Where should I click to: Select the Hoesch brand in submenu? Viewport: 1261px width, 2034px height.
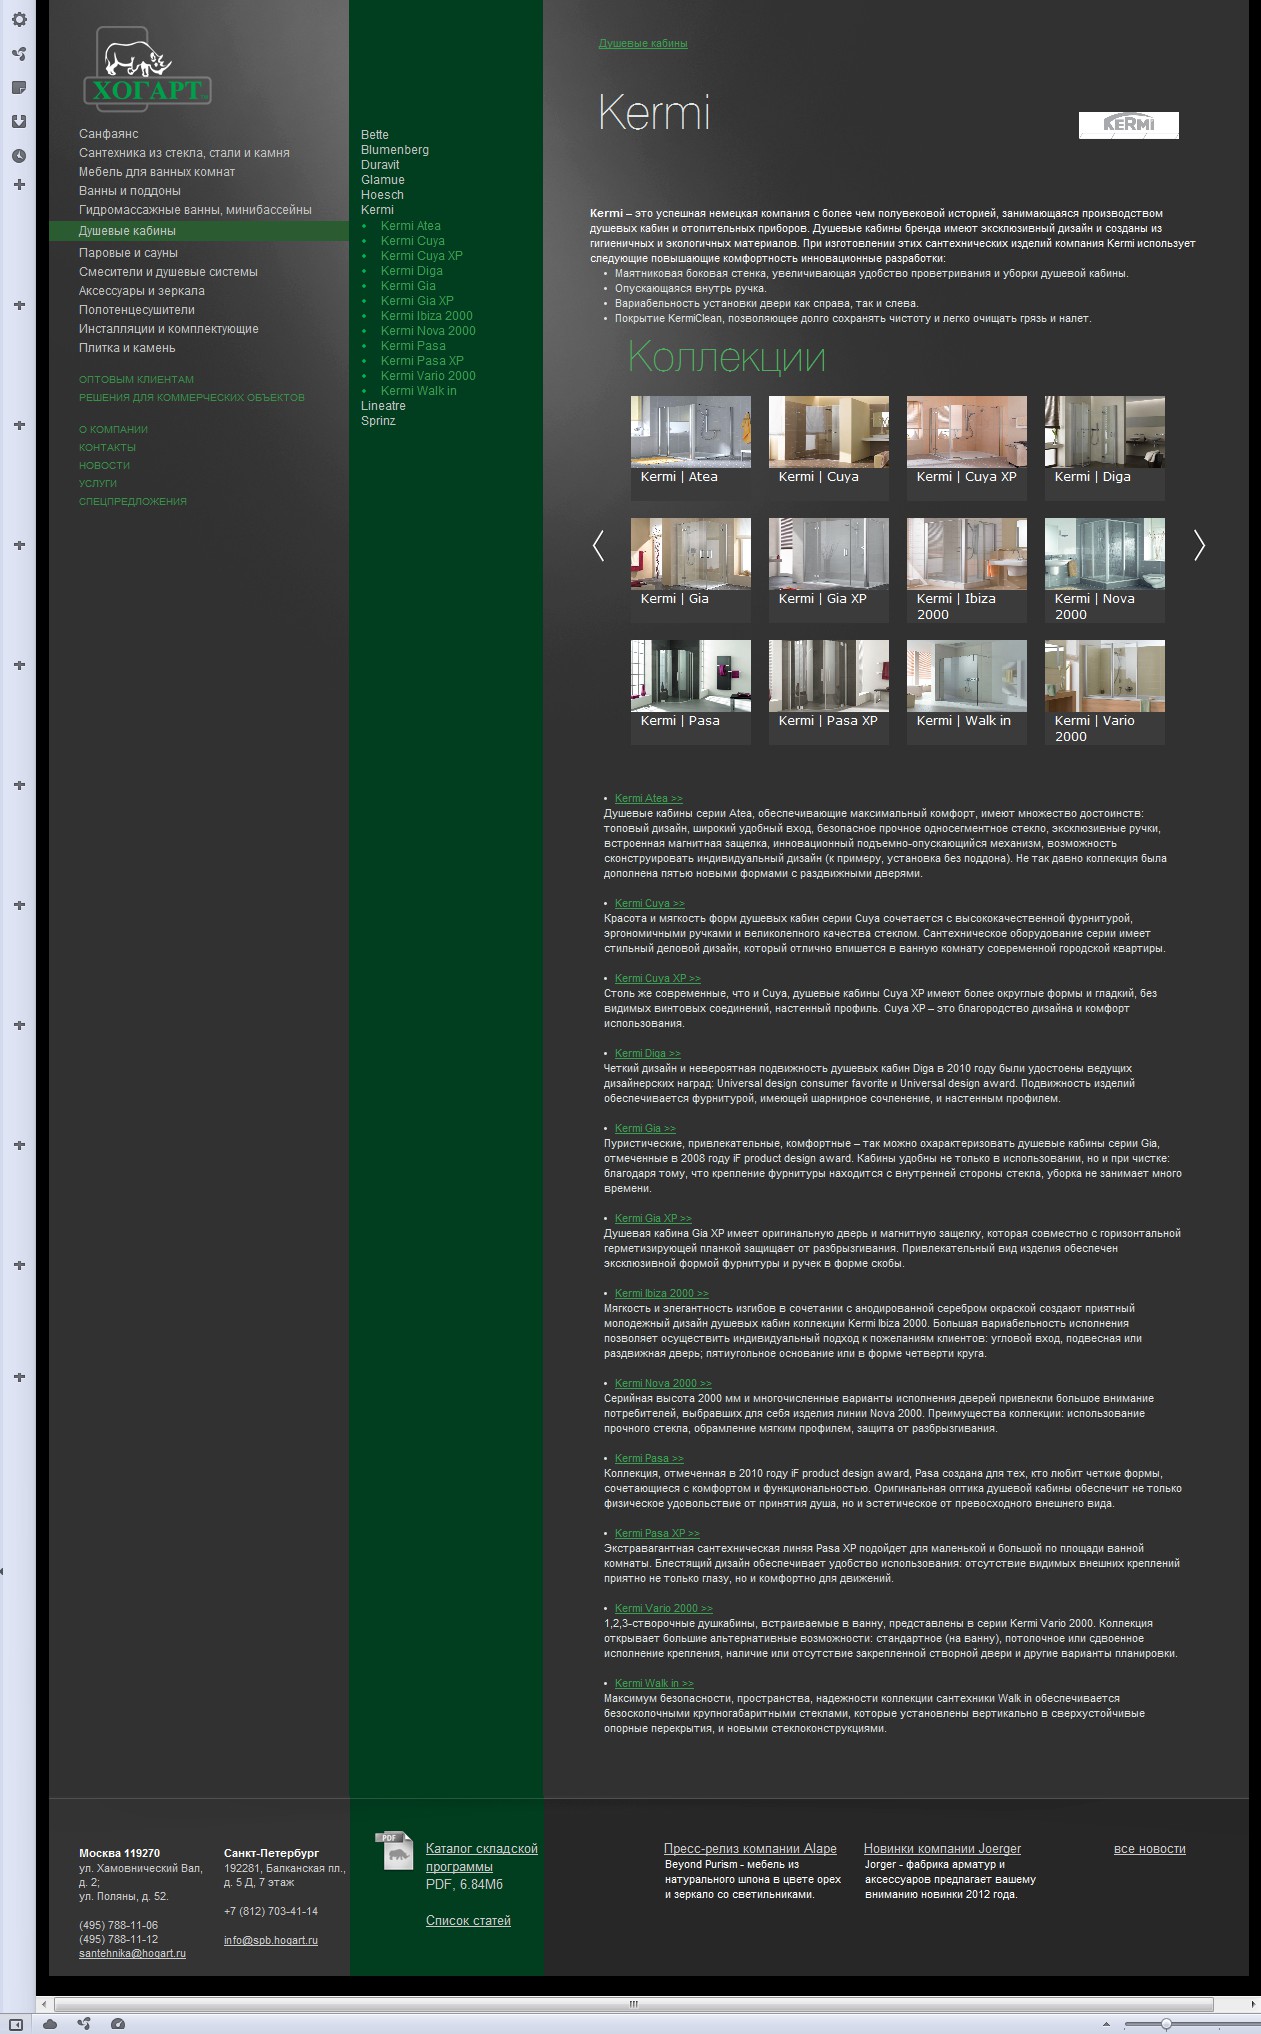click(382, 195)
